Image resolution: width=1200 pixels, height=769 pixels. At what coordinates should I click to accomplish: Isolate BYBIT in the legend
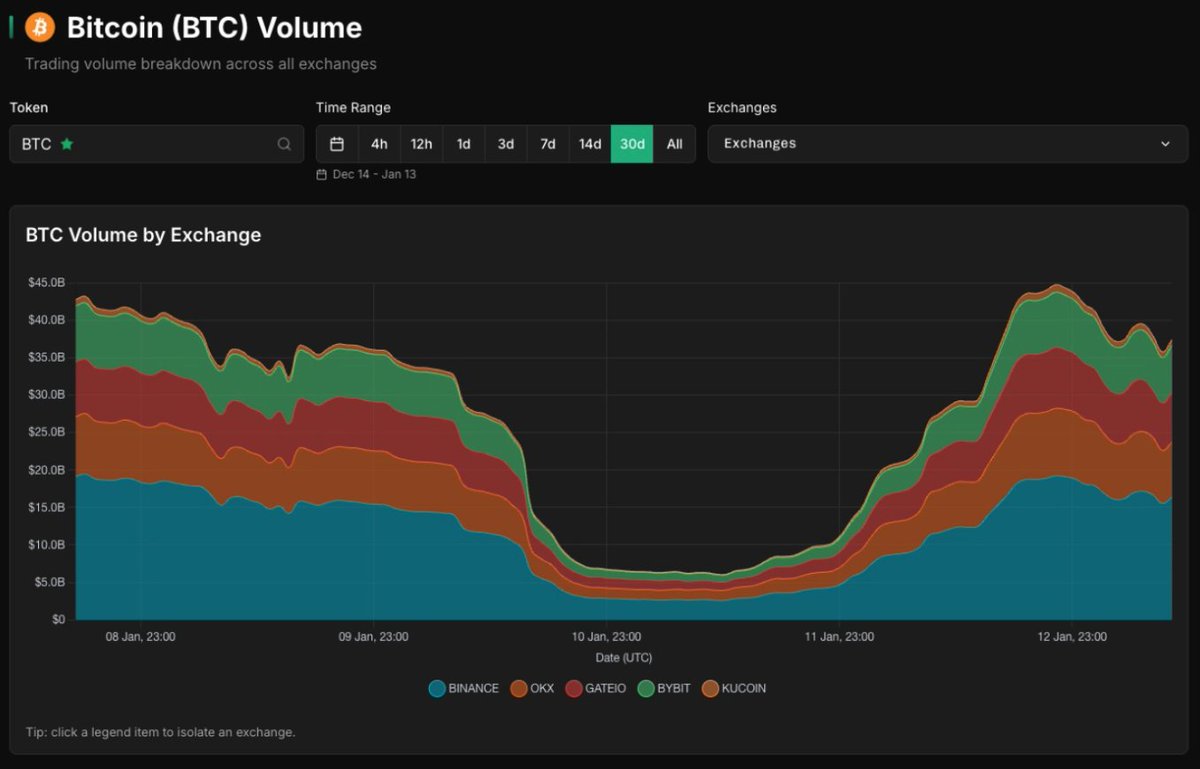click(x=664, y=688)
